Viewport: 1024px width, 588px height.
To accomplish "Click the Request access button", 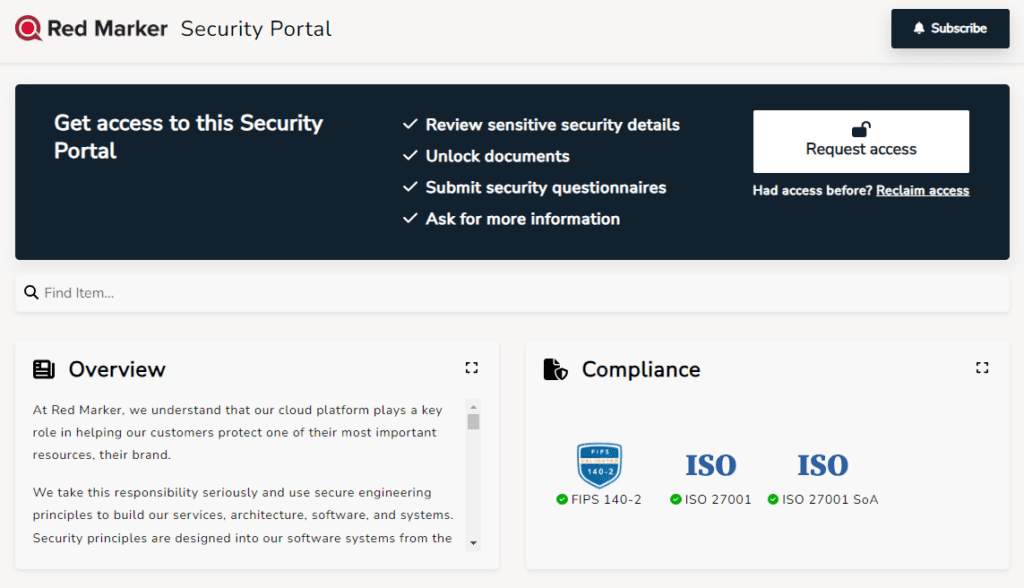I will coord(860,142).
